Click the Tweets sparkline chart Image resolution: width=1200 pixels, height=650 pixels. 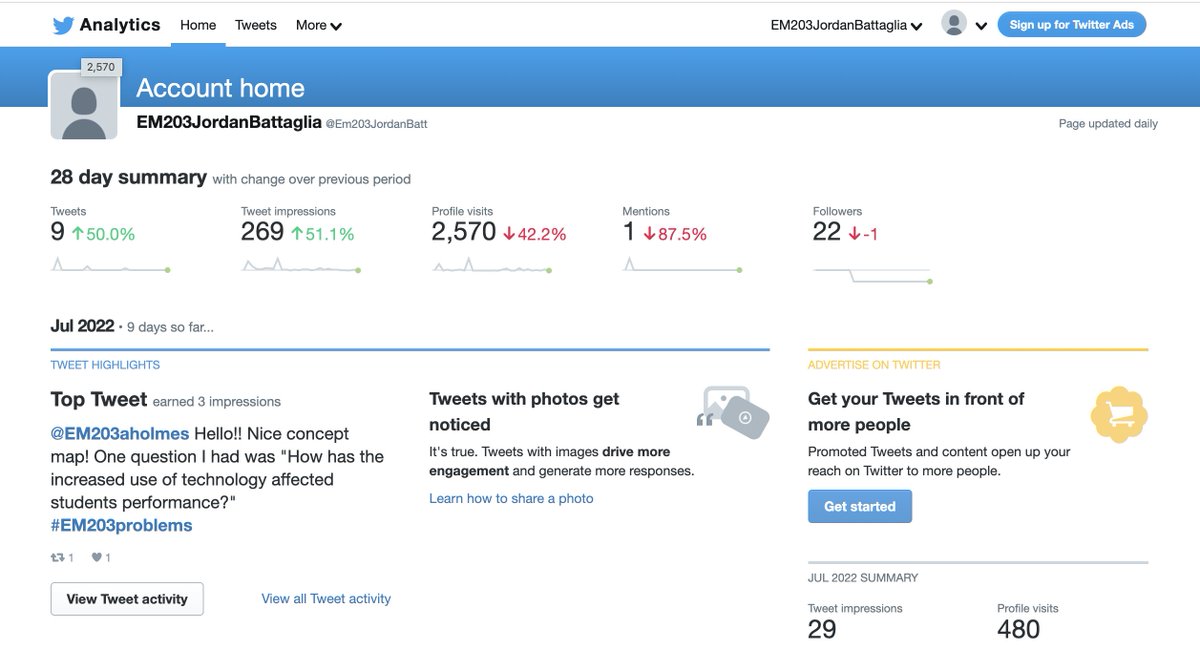coord(110,266)
